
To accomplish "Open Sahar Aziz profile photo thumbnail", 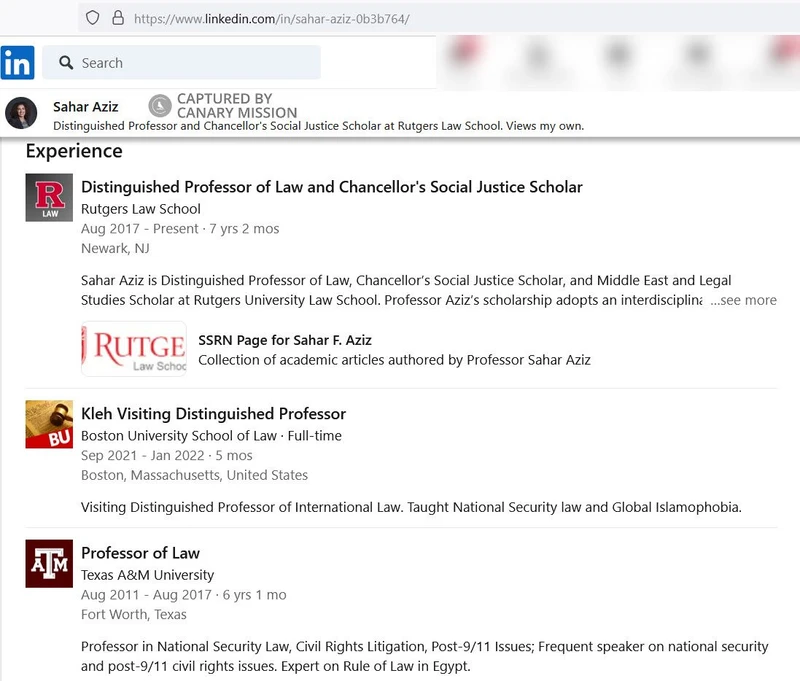I will [21, 113].
